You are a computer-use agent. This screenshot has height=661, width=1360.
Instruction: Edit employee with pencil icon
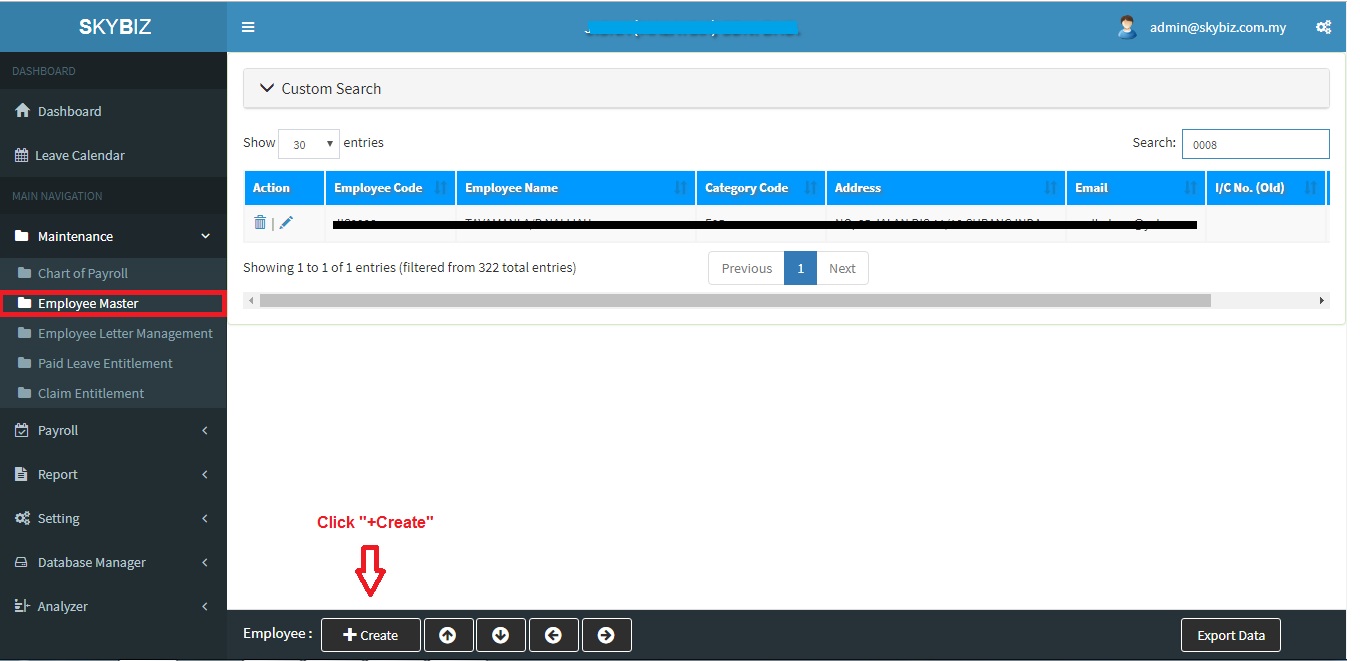tap(286, 223)
